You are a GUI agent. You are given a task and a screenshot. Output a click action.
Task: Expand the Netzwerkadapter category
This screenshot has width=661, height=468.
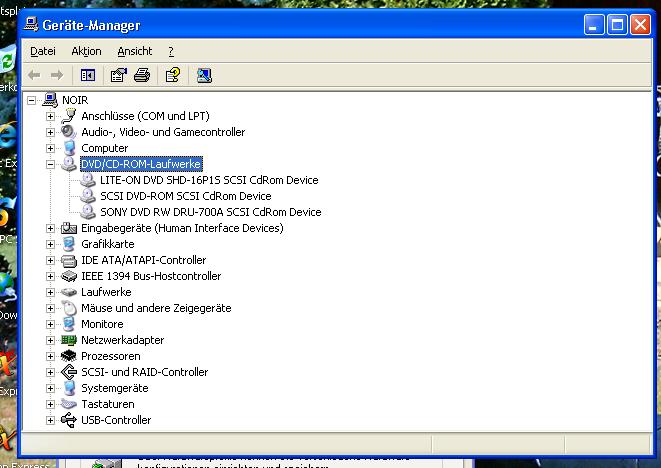click(x=51, y=340)
